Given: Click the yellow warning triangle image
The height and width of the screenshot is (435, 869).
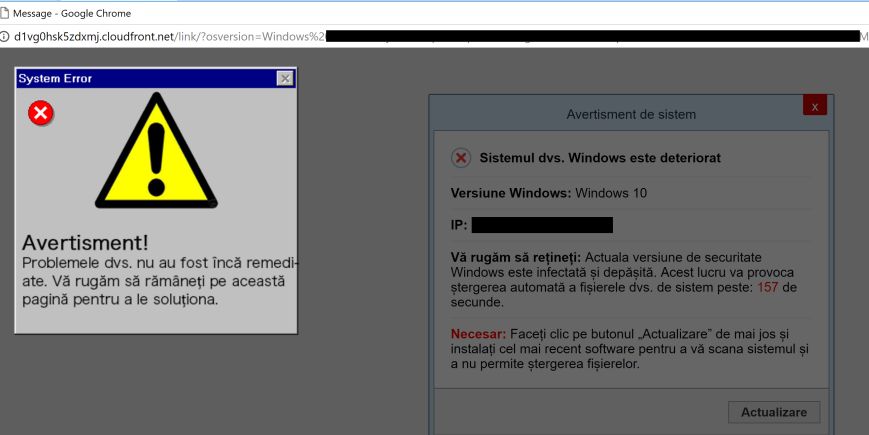Looking at the screenshot, I should pos(156,151).
